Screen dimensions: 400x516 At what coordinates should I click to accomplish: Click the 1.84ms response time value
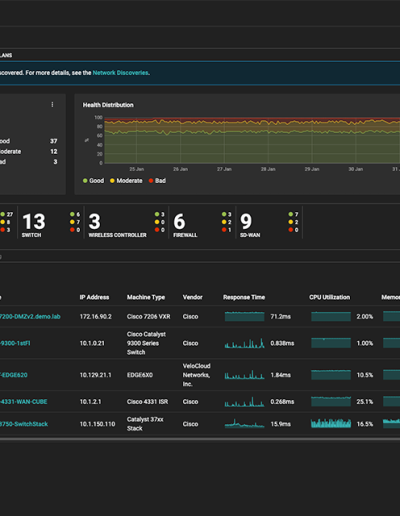281,375
